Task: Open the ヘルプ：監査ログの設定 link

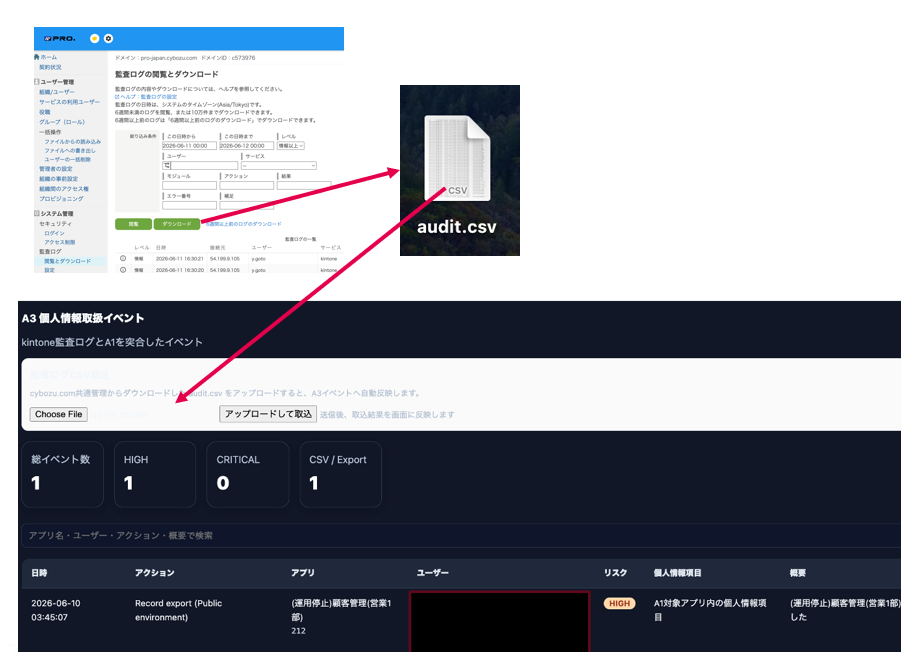Action: [146, 97]
